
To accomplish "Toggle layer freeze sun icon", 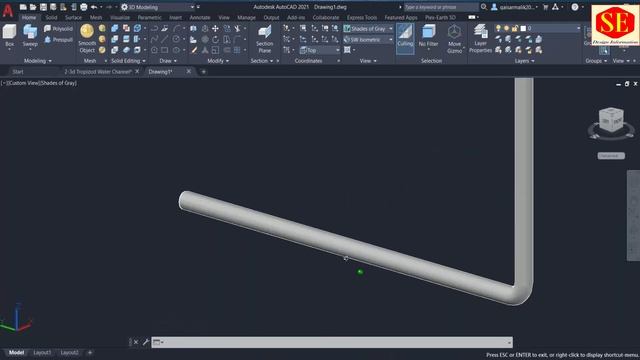I will pyautogui.click(x=507, y=28).
